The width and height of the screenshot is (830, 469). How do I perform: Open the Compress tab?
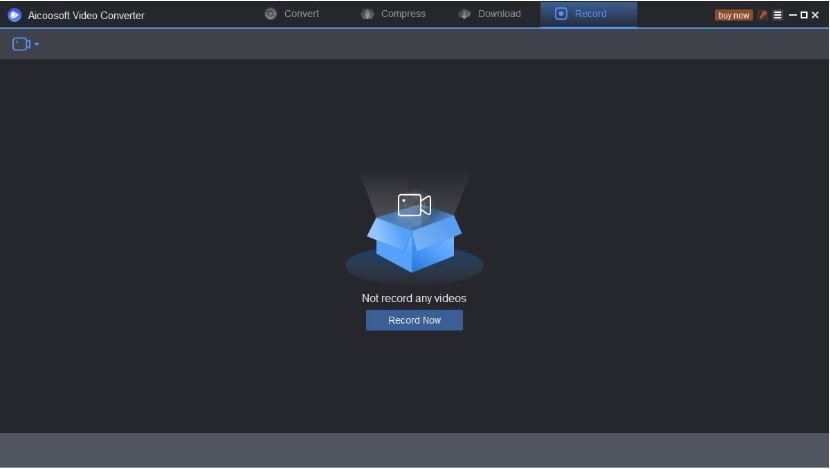(x=403, y=14)
